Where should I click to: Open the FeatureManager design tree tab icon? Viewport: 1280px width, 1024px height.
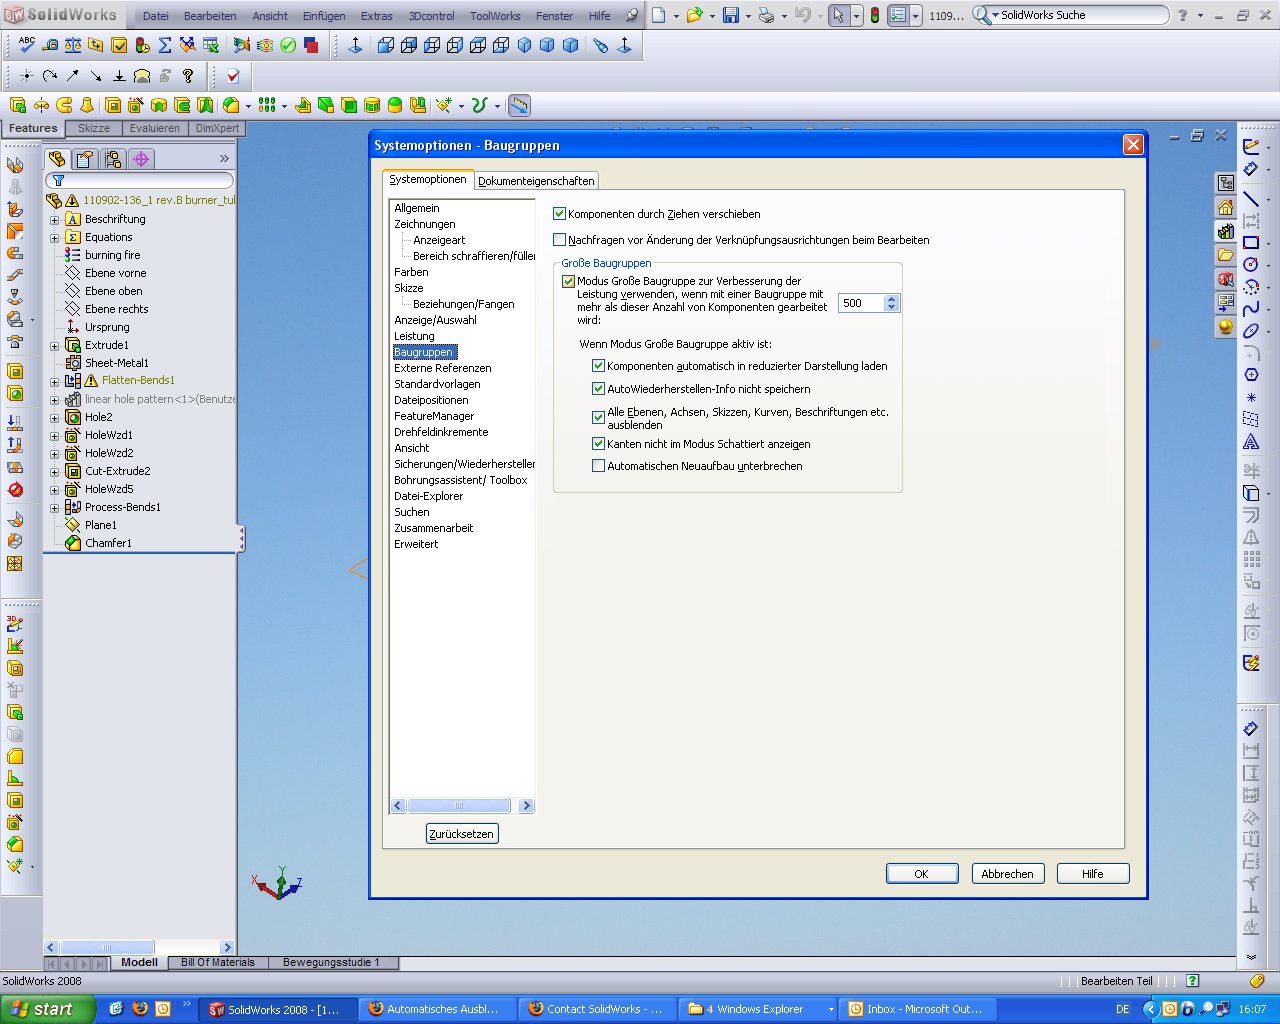[57, 158]
